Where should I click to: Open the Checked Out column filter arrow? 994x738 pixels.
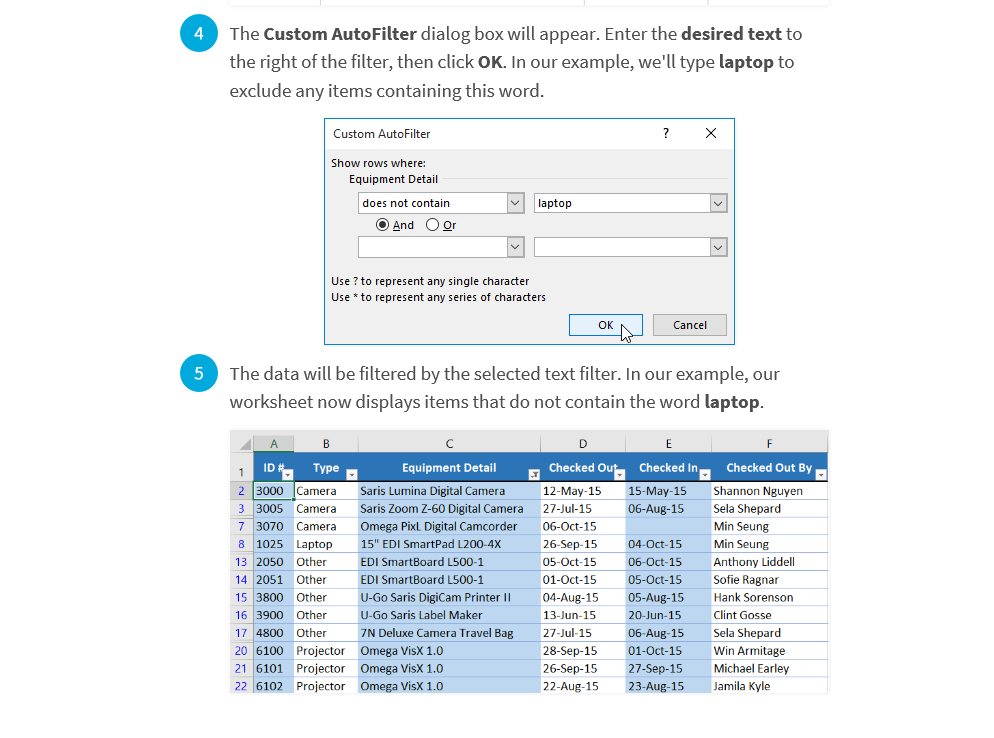619,475
